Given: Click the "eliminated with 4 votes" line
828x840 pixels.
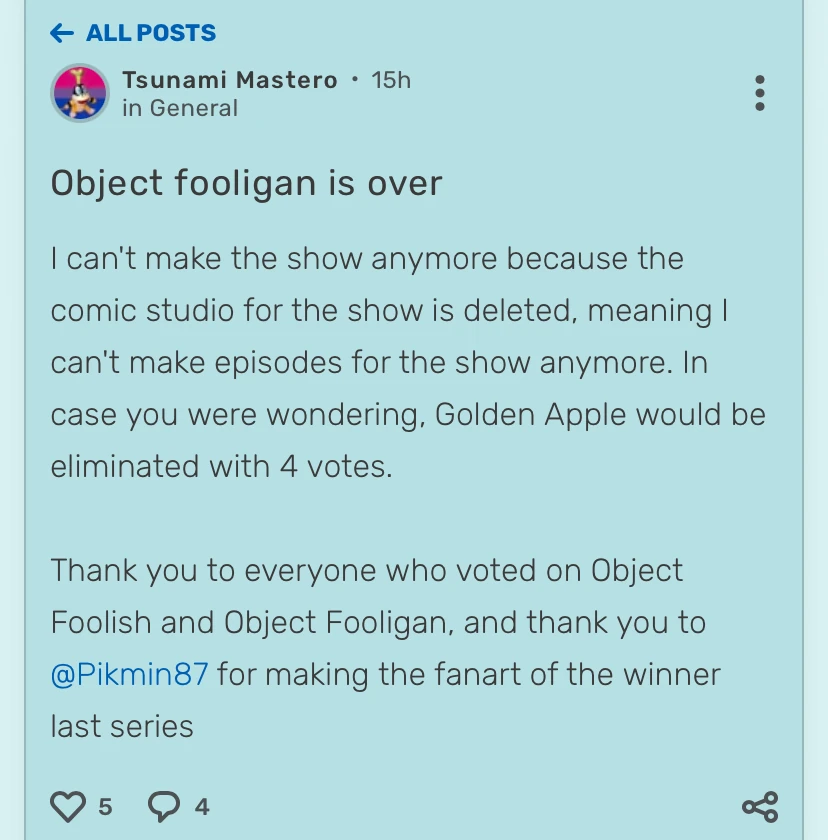Looking at the screenshot, I should [221, 466].
